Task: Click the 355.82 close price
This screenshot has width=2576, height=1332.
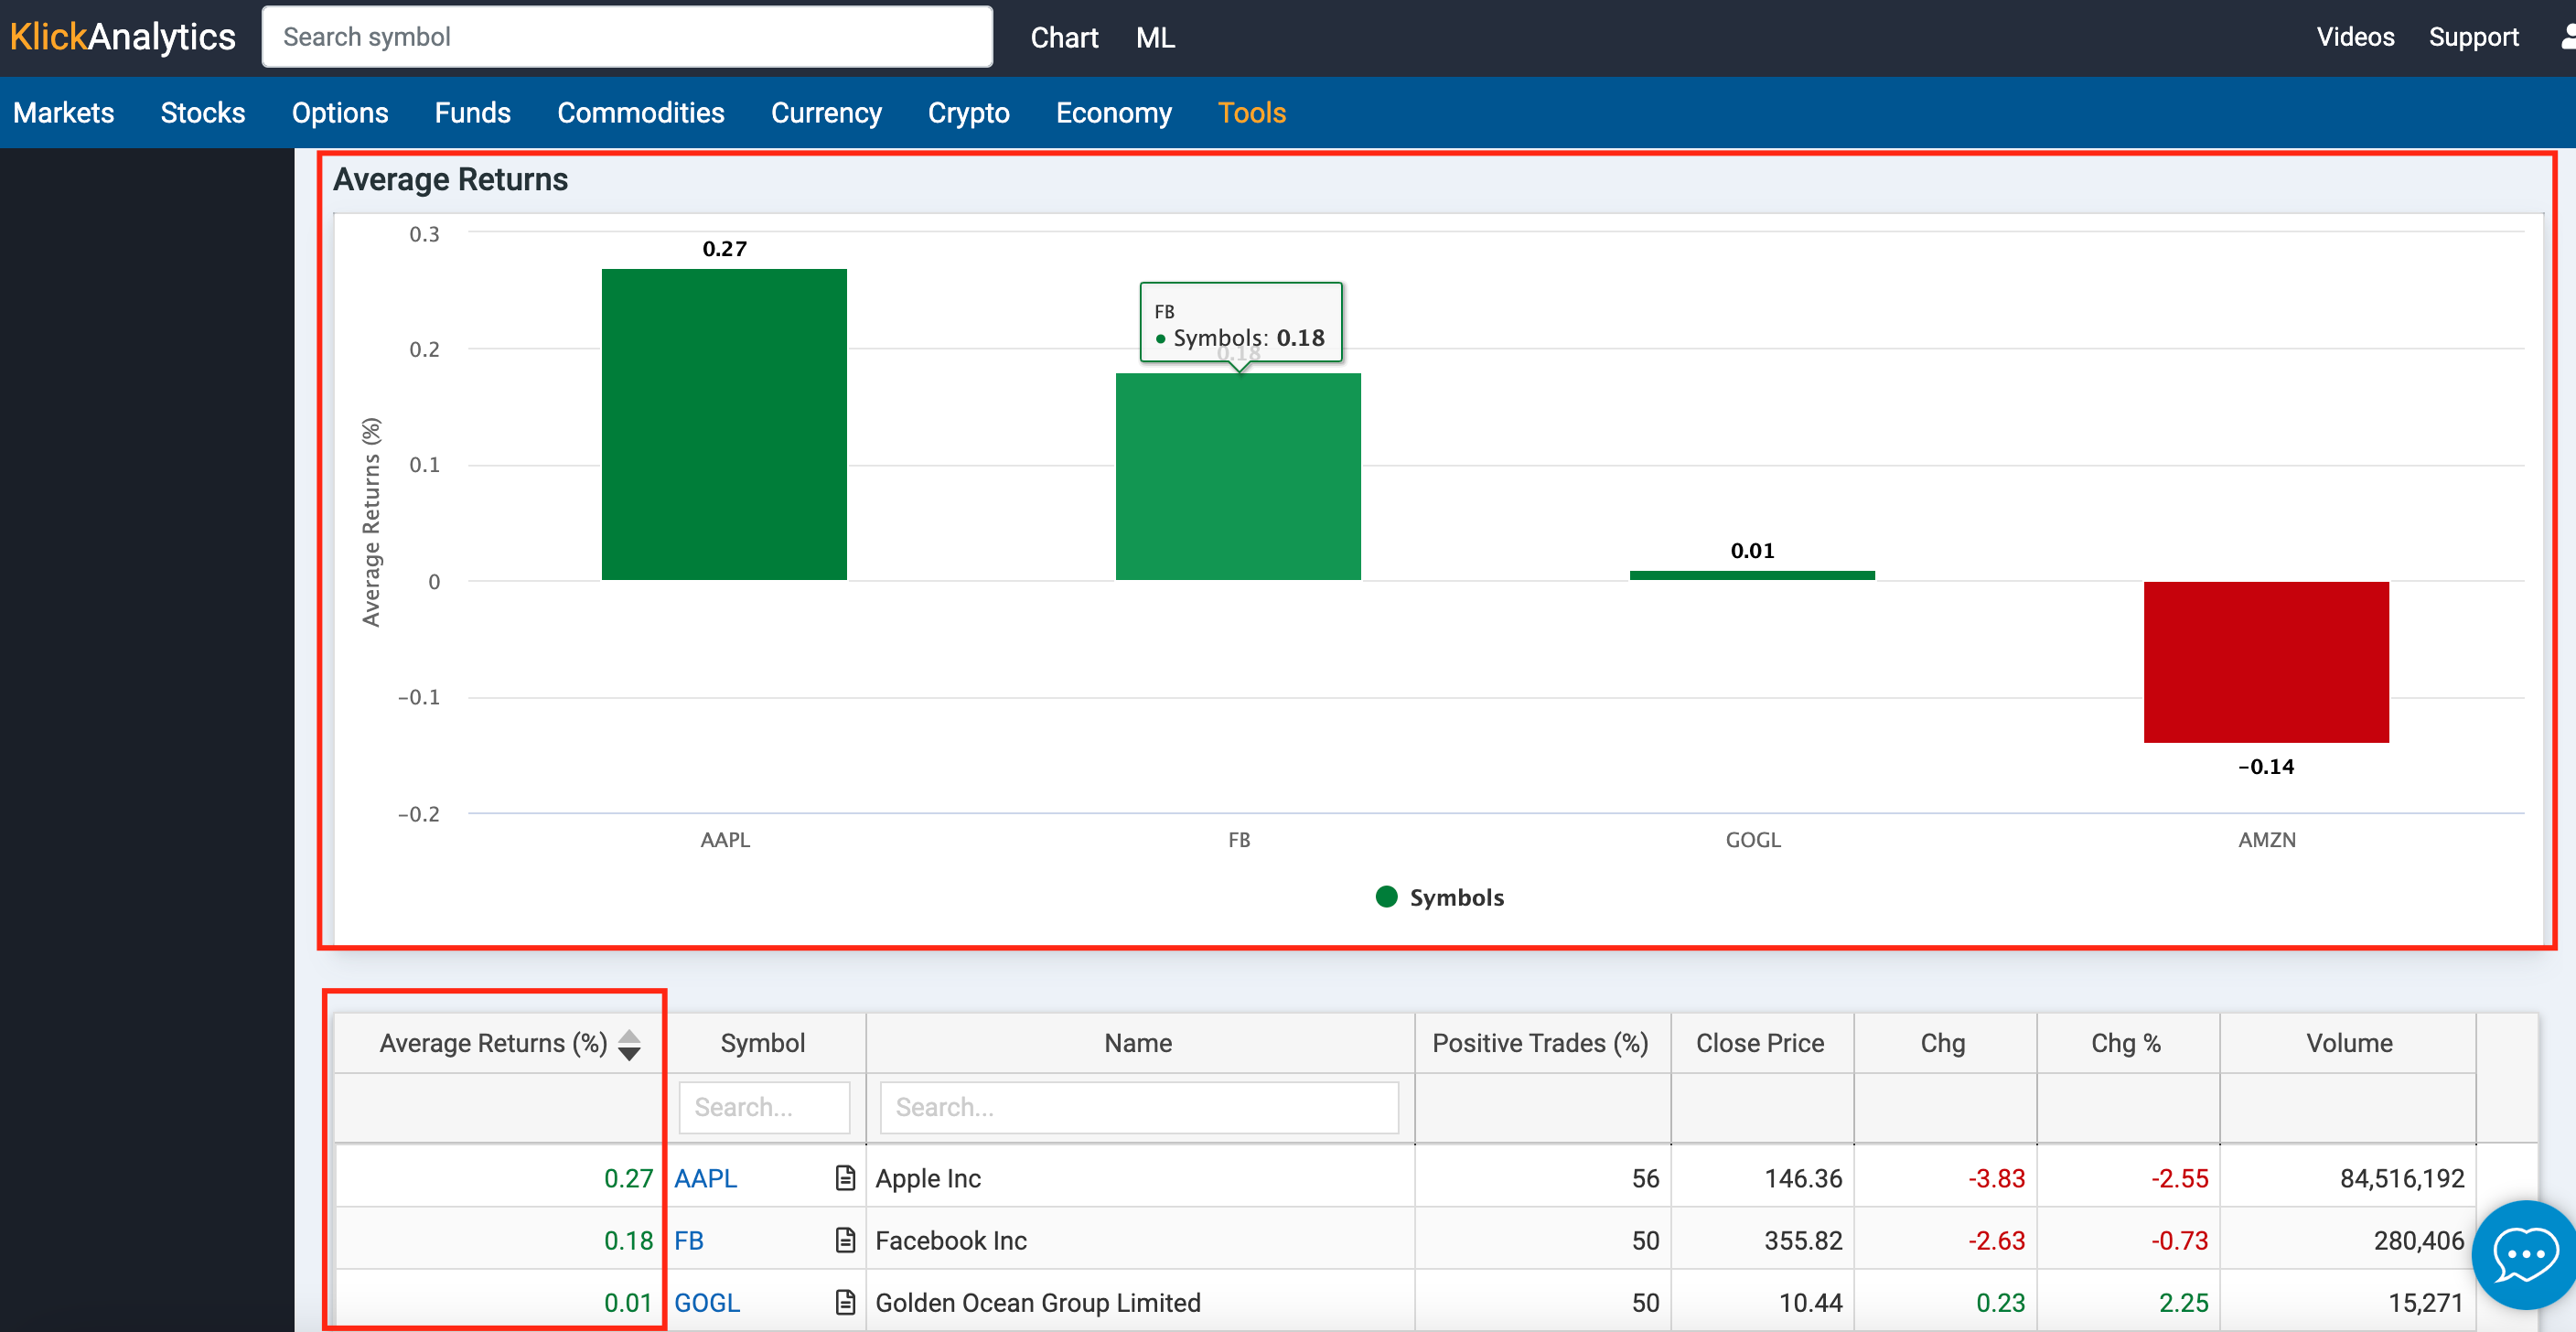Action: coord(1803,1240)
